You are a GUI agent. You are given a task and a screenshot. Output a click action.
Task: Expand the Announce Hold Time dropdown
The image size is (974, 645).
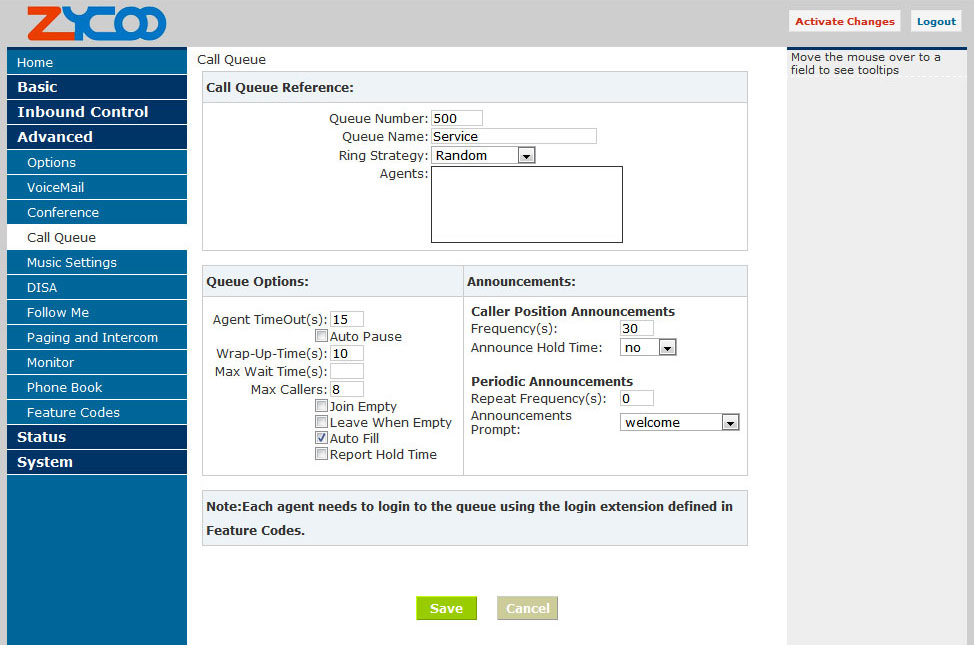648,348
